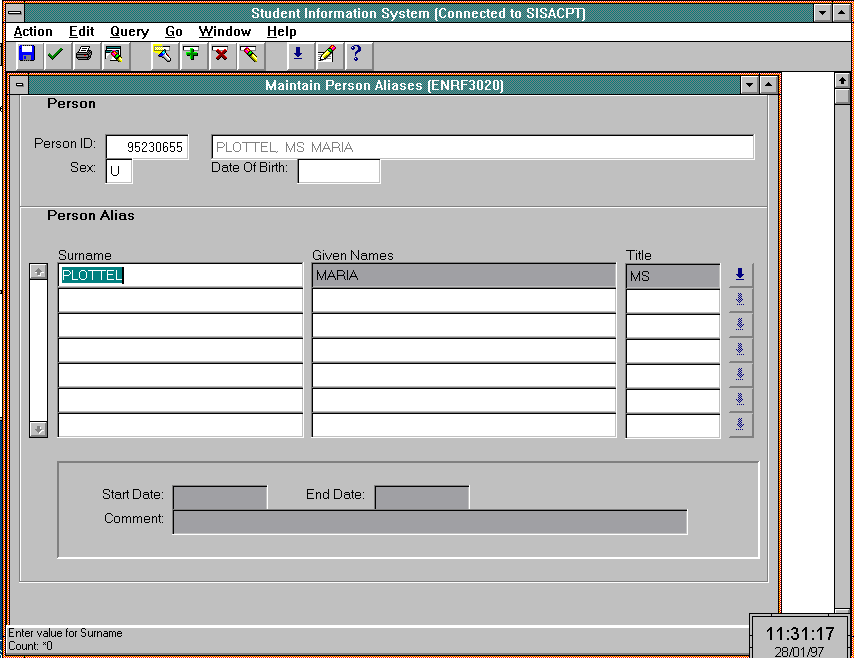The image size is (854, 658).
Task: Click the green checkmark commit icon
Action: coord(55,54)
